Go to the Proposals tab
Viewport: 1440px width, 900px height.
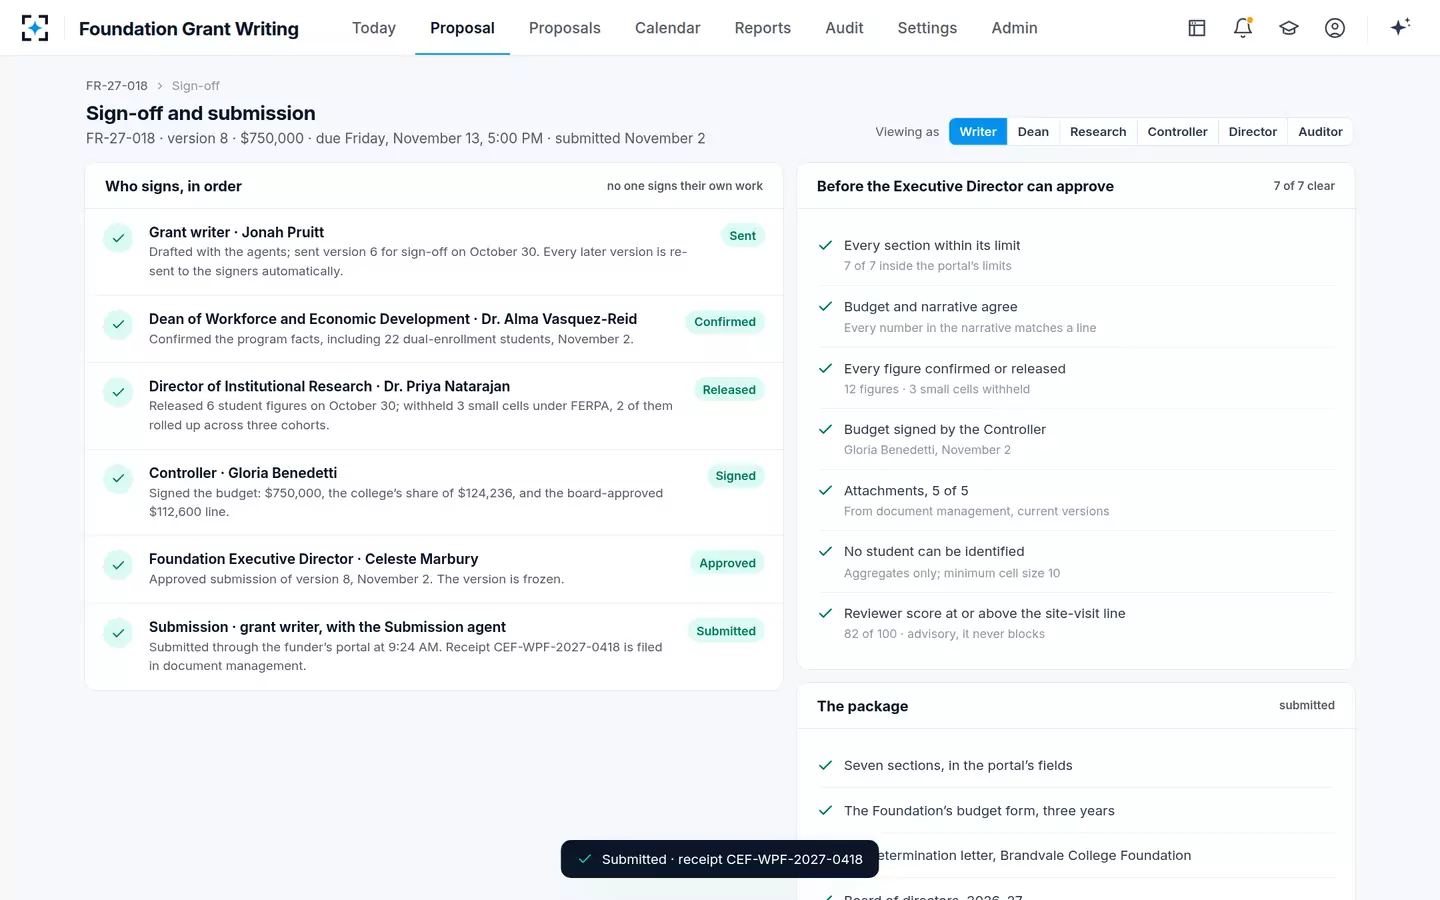coord(565,28)
